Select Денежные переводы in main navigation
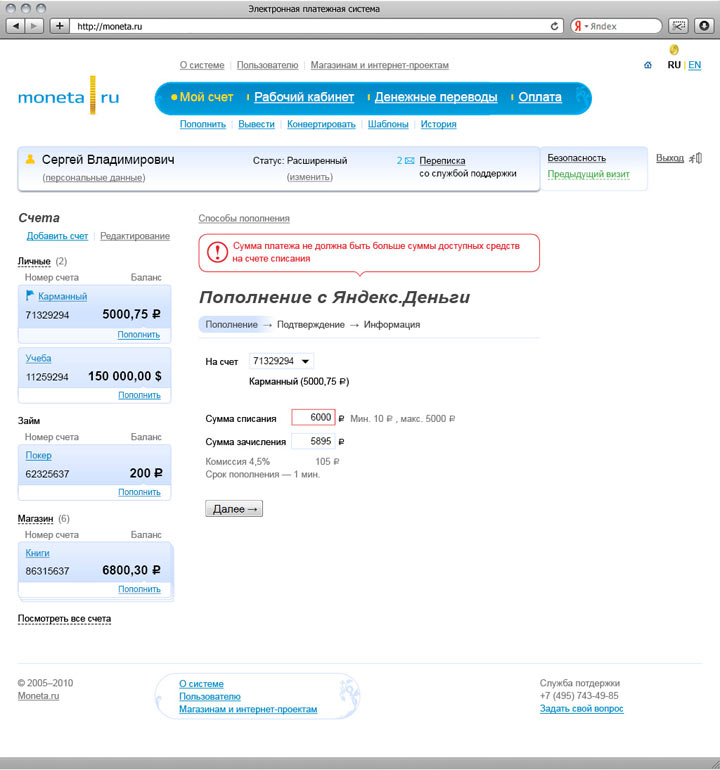 tap(435, 97)
